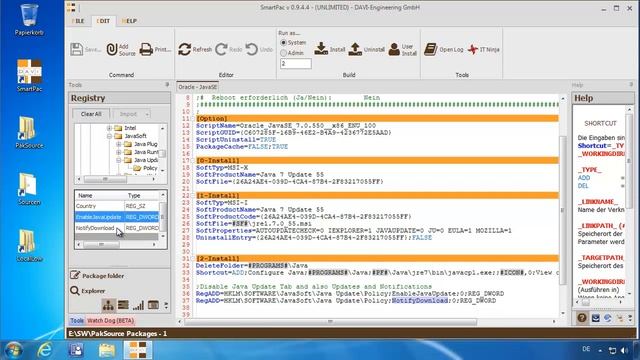Collapse the [Option] section fold marker
The width and height of the screenshot is (640, 360).
(193, 118)
